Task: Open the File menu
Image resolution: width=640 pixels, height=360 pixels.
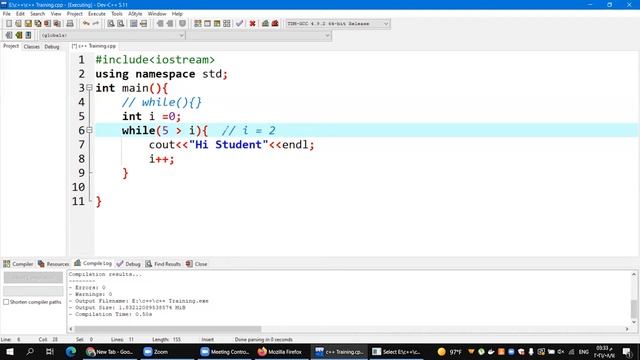Action: click(7, 13)
